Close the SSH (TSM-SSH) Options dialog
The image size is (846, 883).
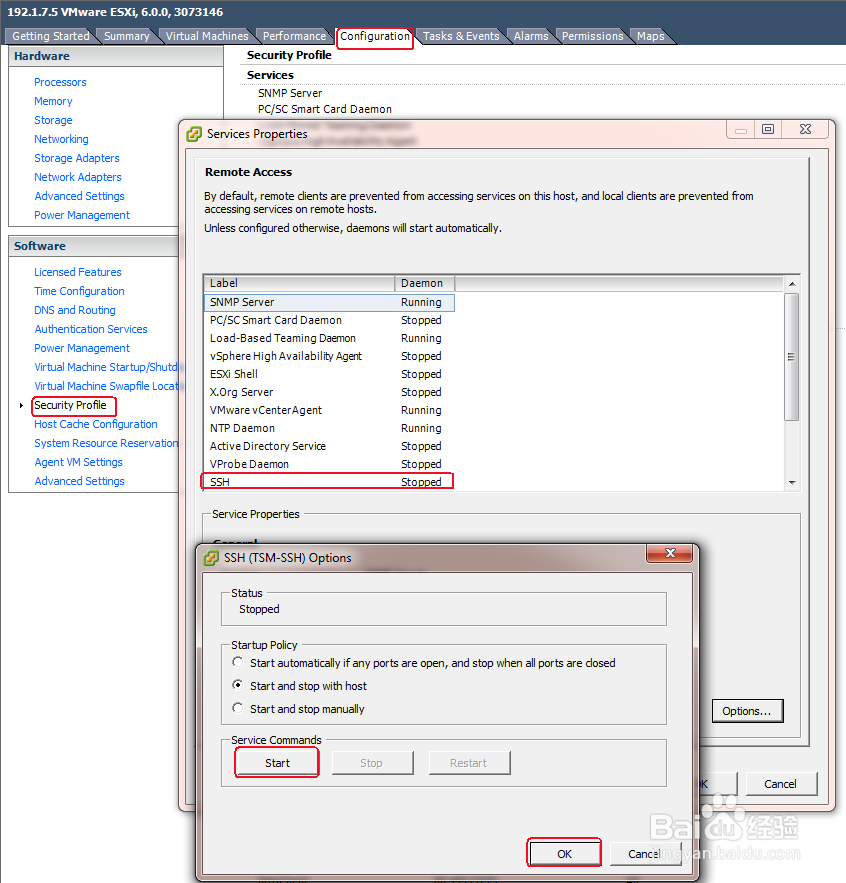click(670, 553)
